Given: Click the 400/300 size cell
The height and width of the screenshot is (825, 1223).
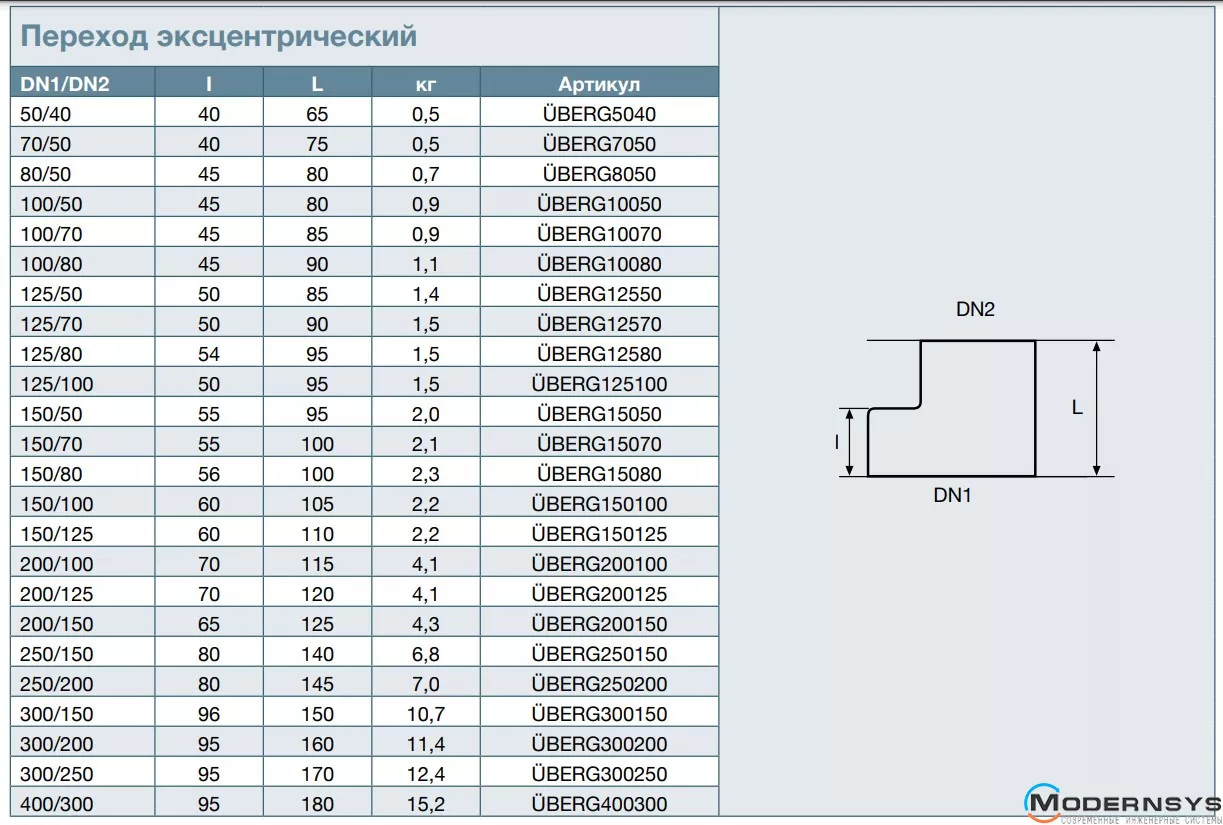Looking at the screenshot, I should 57,804.
